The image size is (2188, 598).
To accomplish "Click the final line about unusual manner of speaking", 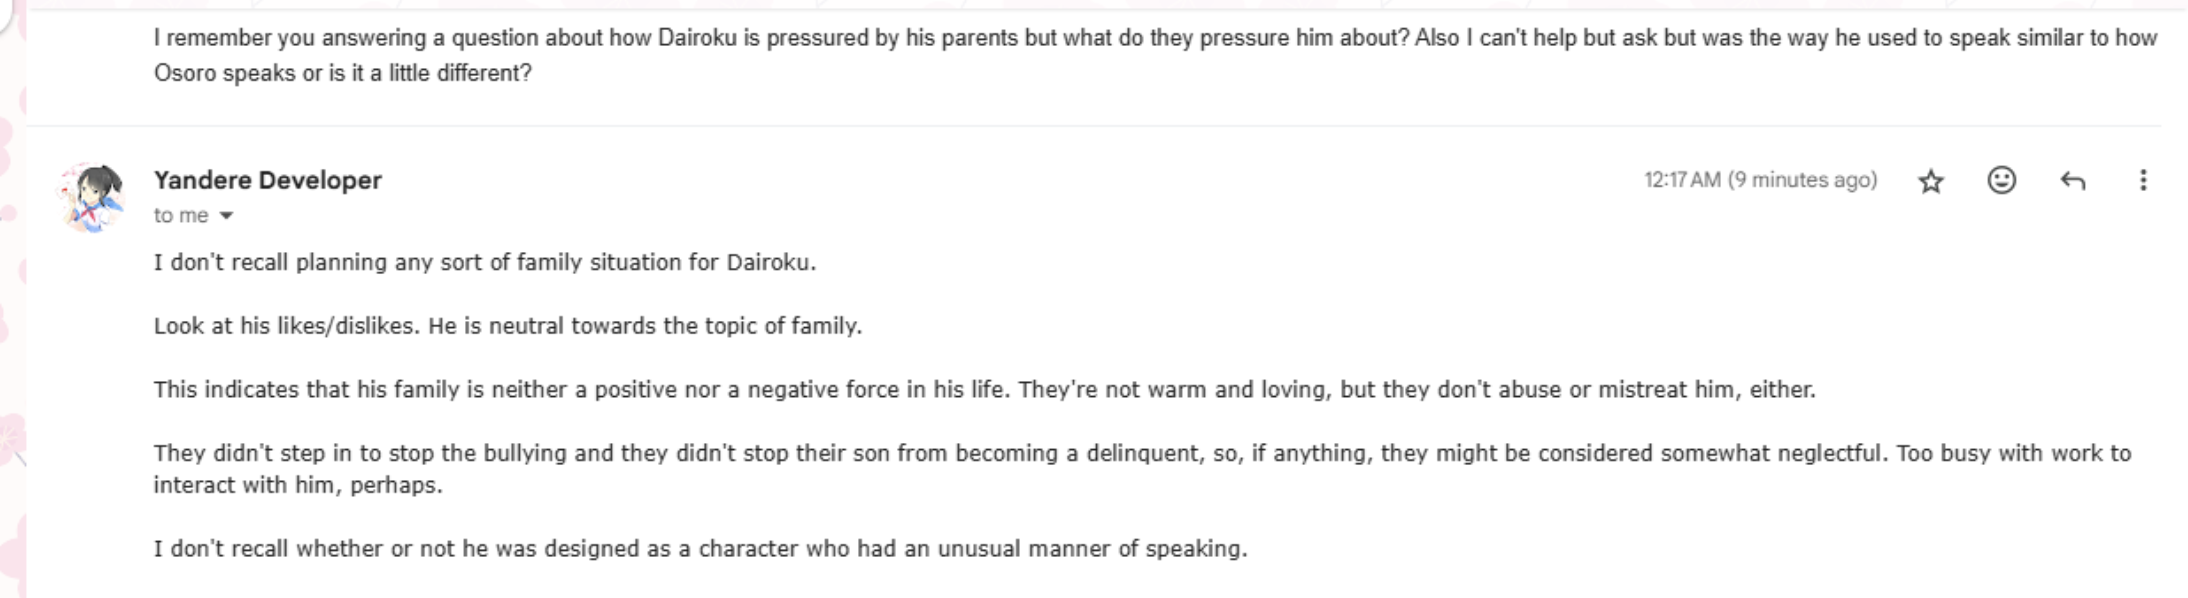I will pyautogui.click(x=700, y=548).
